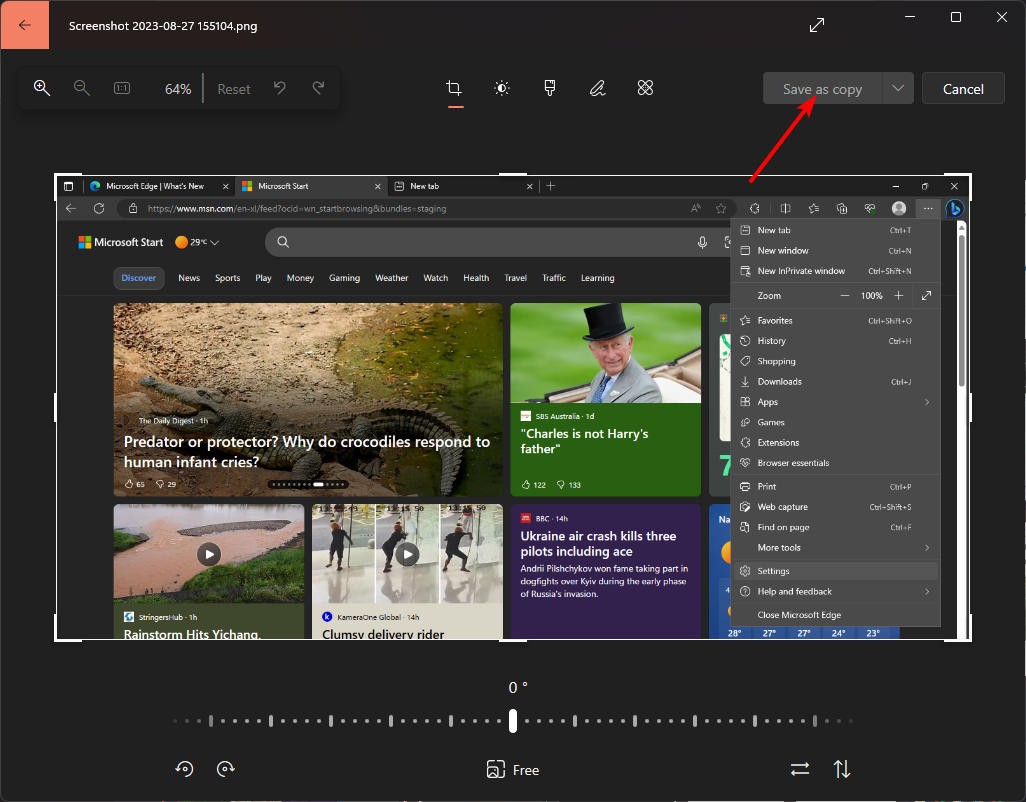Click the zoom out magnifier
Screen dimensions: 1026x802
point(82,88)
